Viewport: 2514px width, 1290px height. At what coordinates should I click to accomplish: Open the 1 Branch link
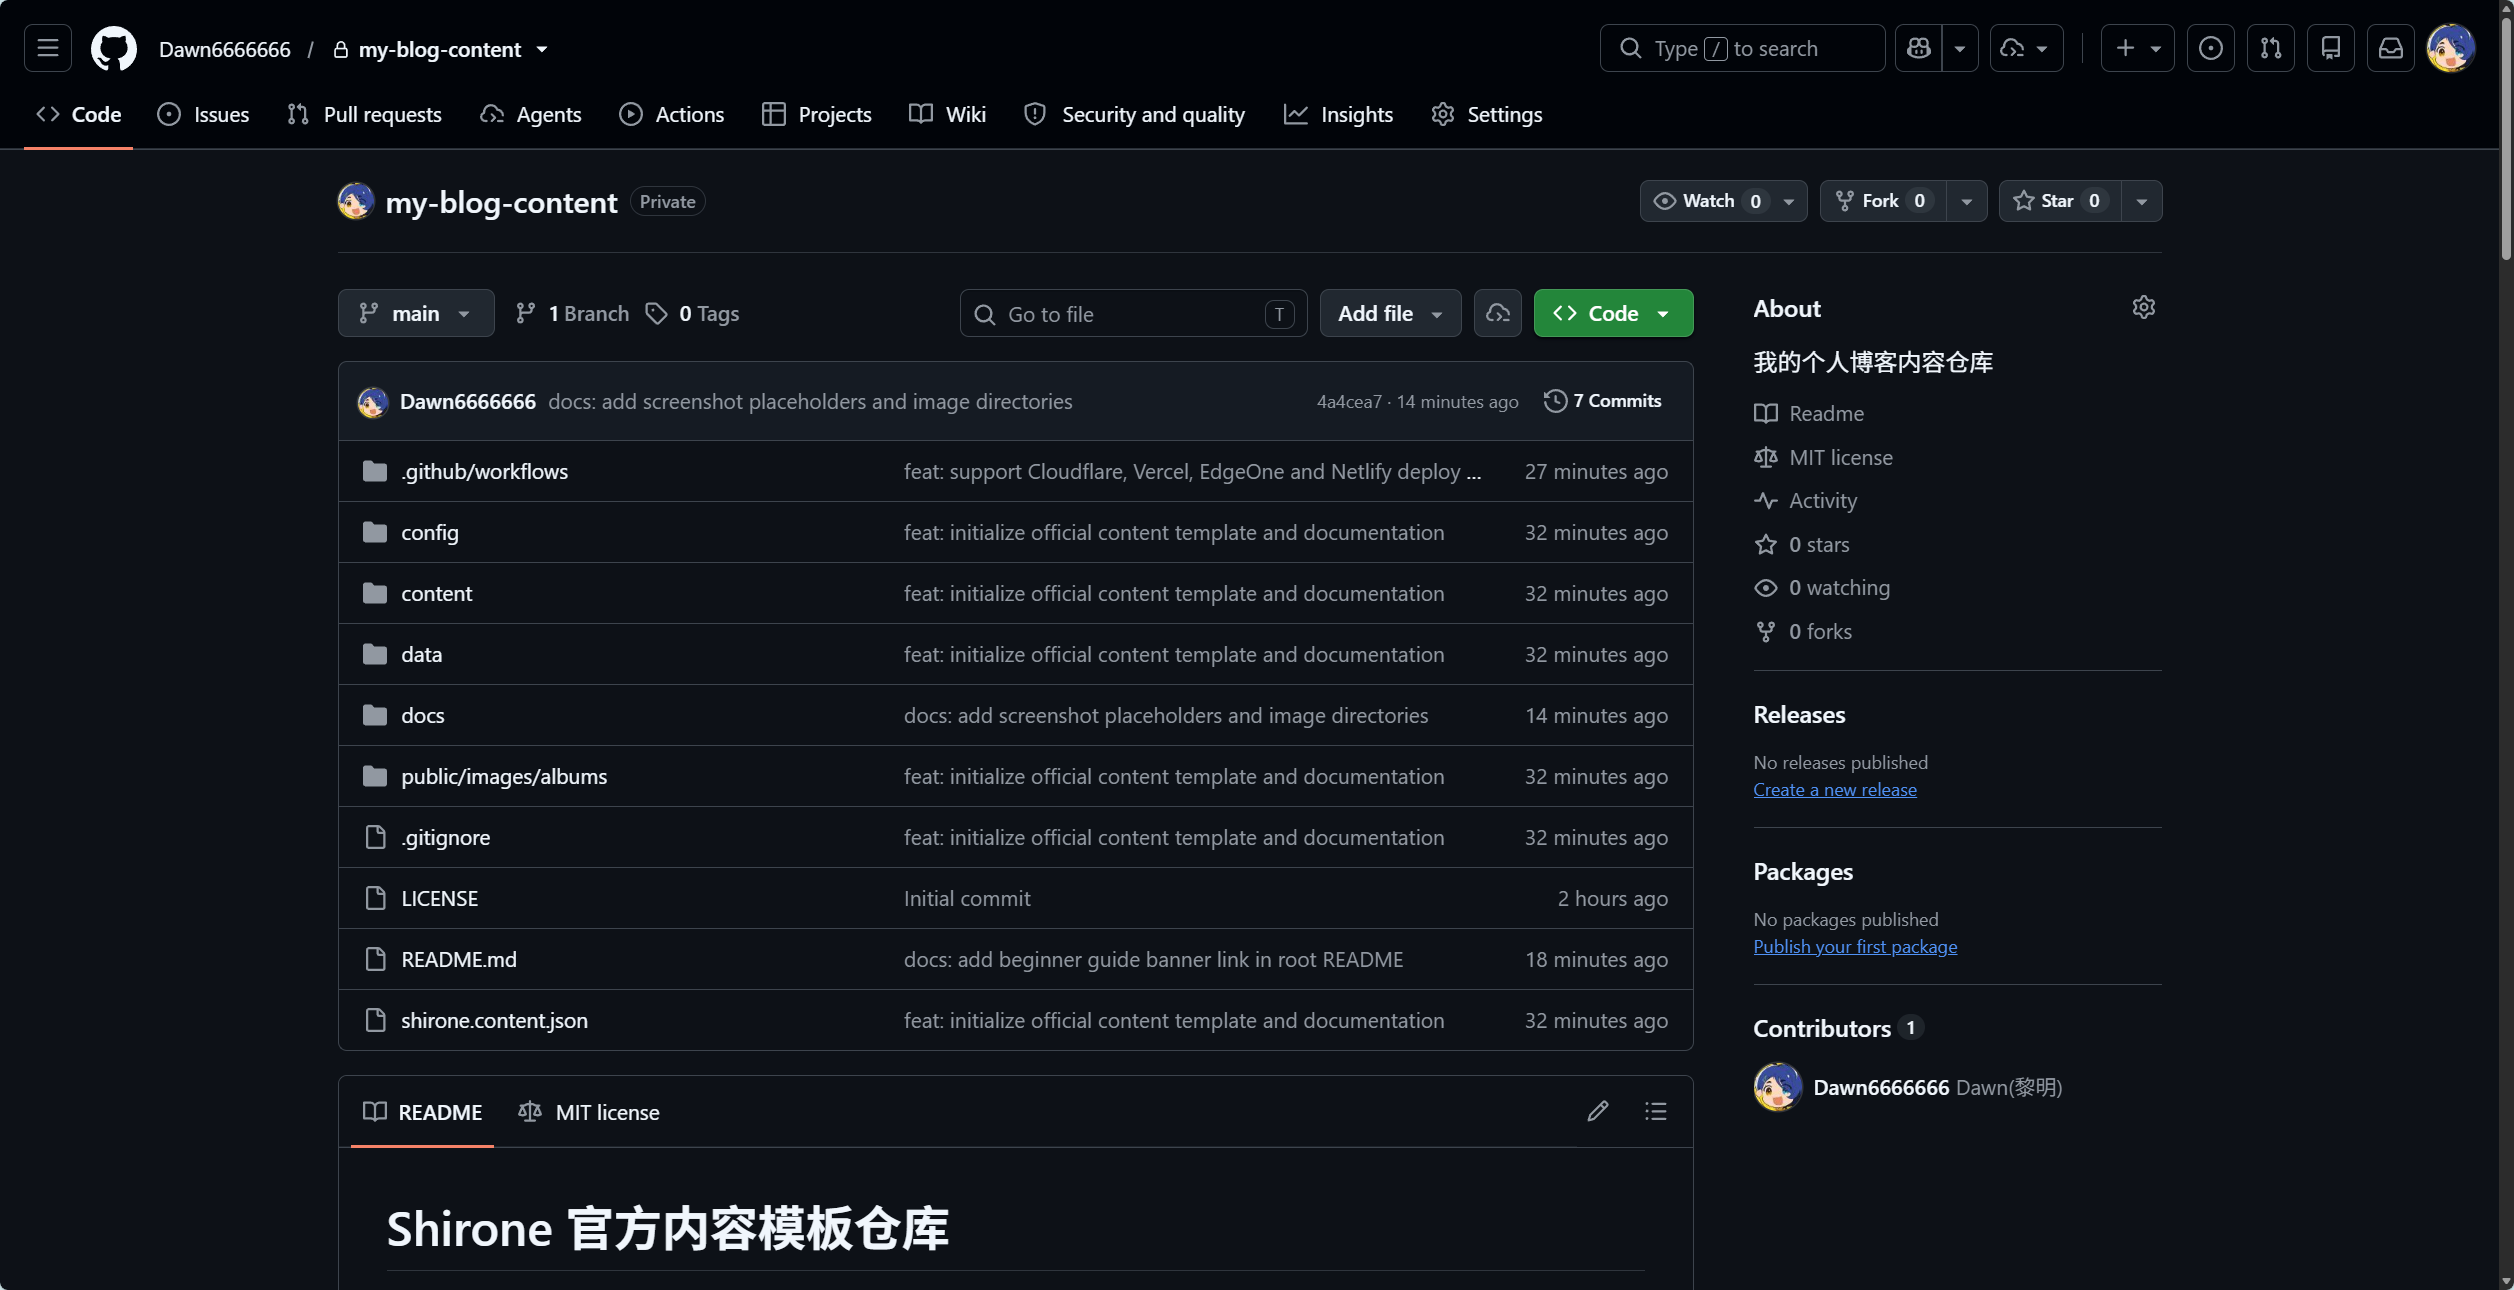click(572, 313)
